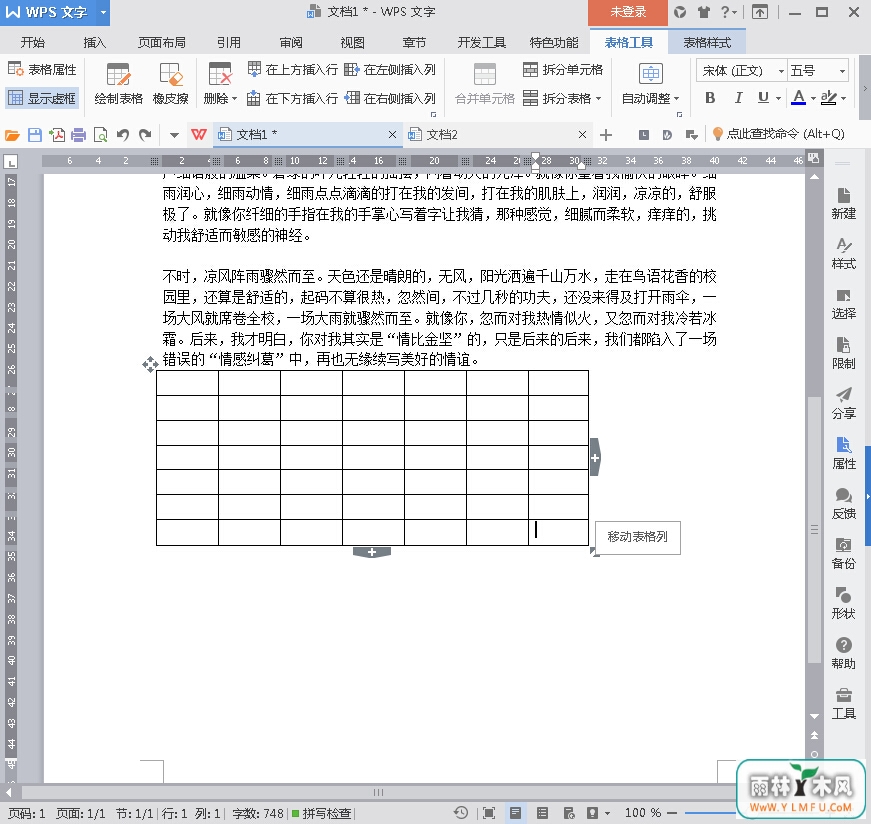Click Insert Column to Right (在右侧插入列)
This screenshot has width=871, height=824.
click(390, 98)
